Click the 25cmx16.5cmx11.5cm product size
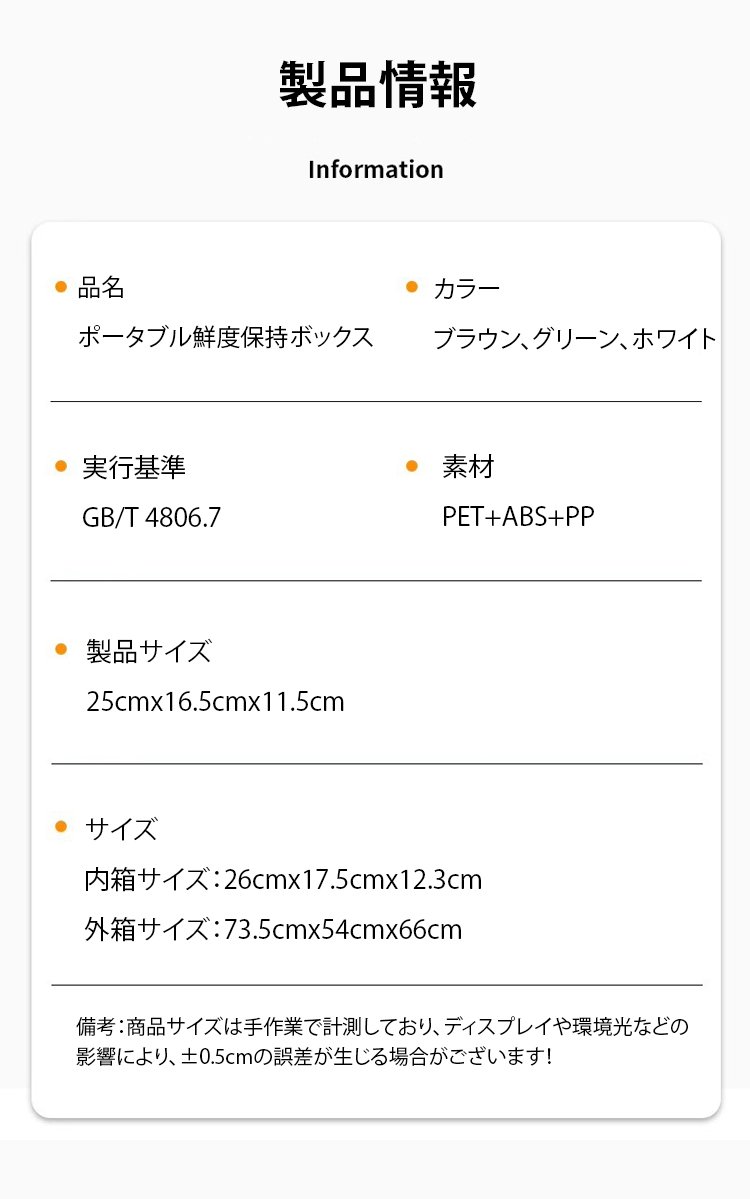The width and height of the screenshot is (750, 1199). click(215, 702)
